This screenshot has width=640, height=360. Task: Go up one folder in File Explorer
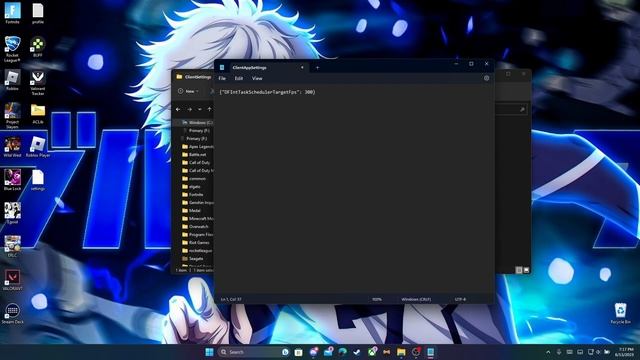tap(209, 109)
